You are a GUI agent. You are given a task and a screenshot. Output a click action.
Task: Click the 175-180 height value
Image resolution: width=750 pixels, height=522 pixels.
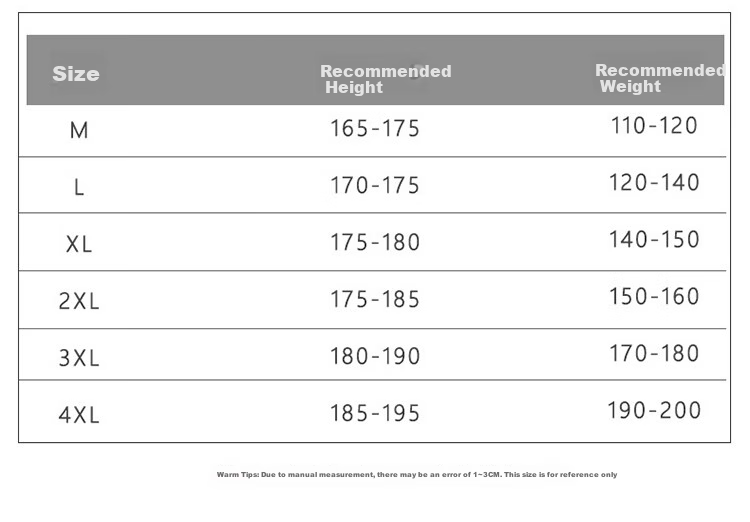pos(375,242)
